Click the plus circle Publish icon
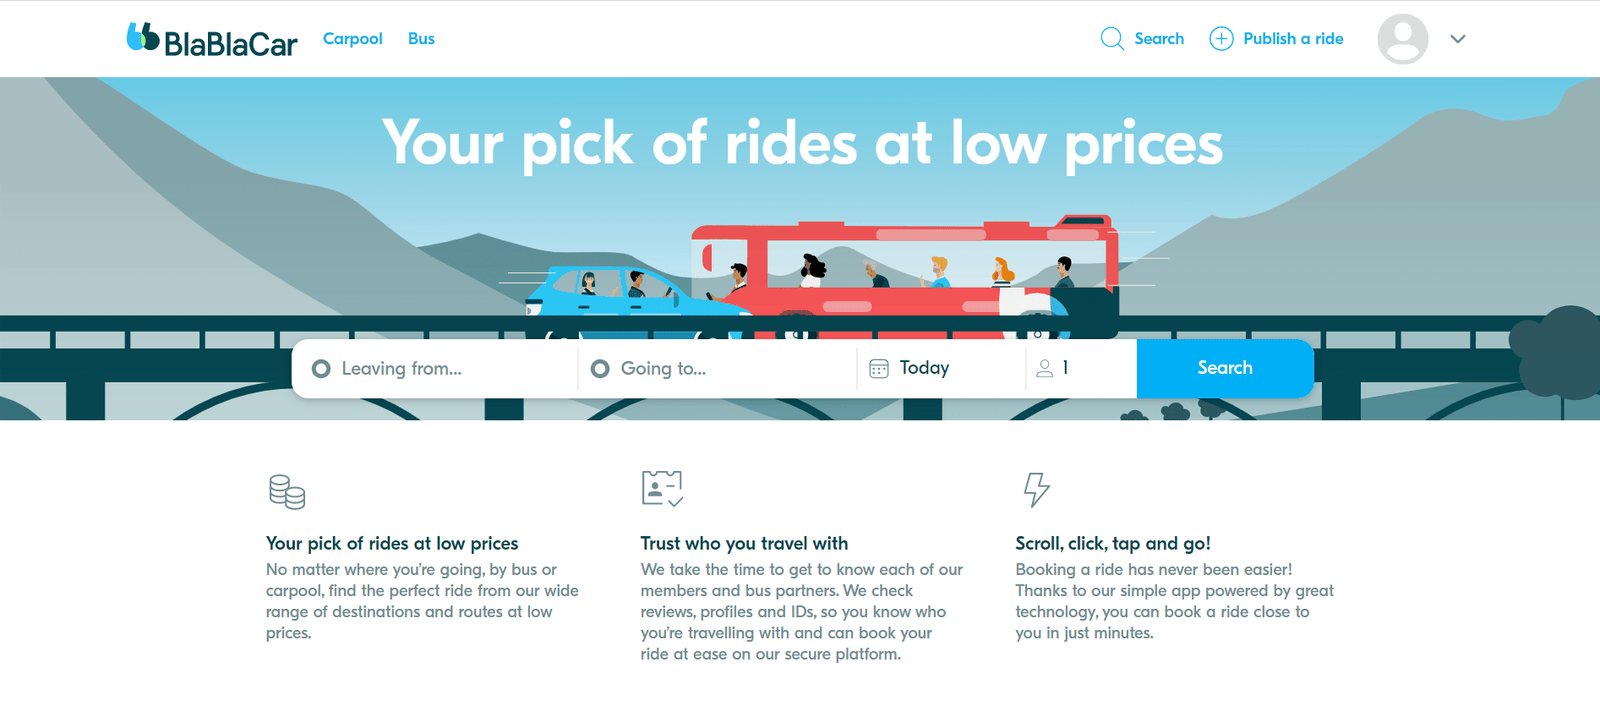Image resolution: width=1600 pixels, height=713 pixels. pos(1221,39)
